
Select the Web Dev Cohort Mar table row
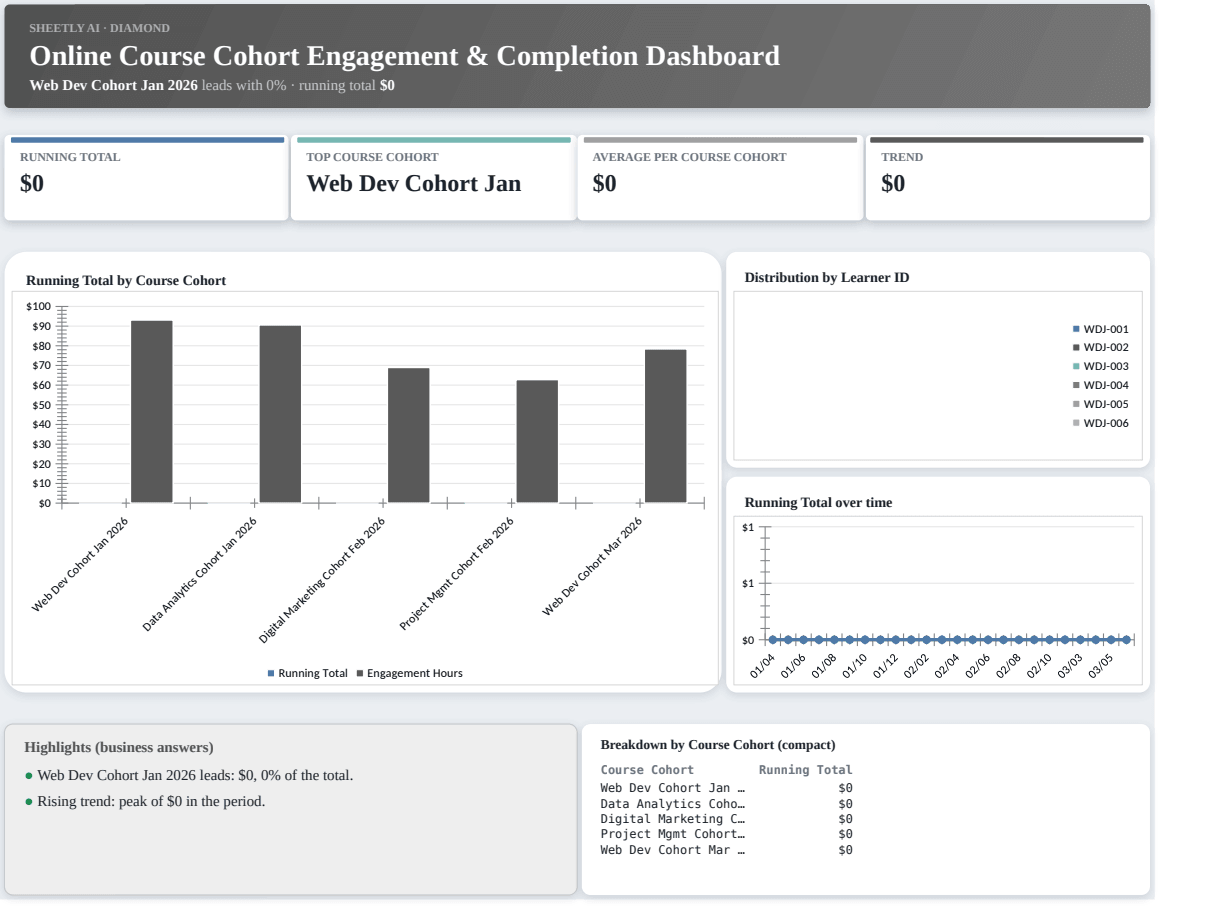[727, 850]
